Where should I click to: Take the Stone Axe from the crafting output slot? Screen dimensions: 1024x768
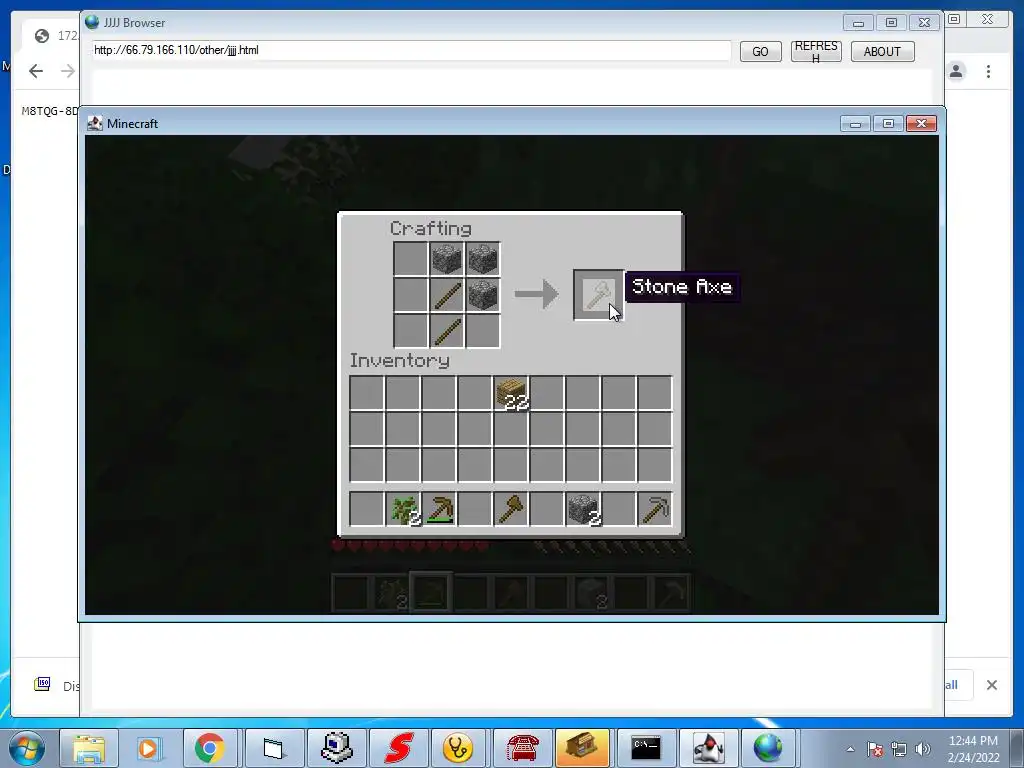click(598, 295)
